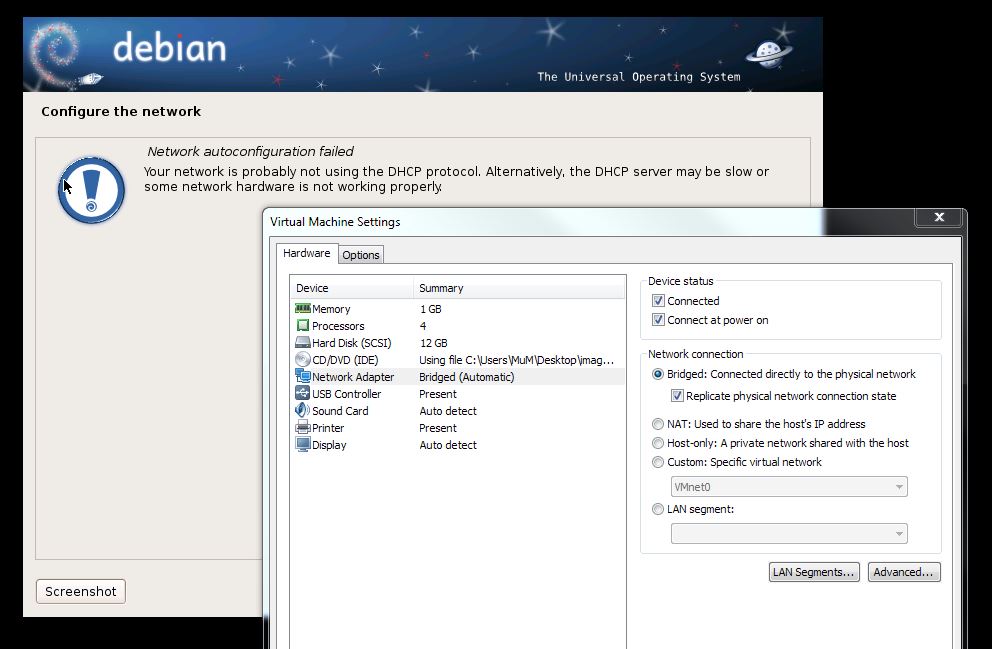The image size is (992, 649).
Task: Click 'Network autoconfiguration failed' heading
Action: pyautogui.click(x=250, y=151)
